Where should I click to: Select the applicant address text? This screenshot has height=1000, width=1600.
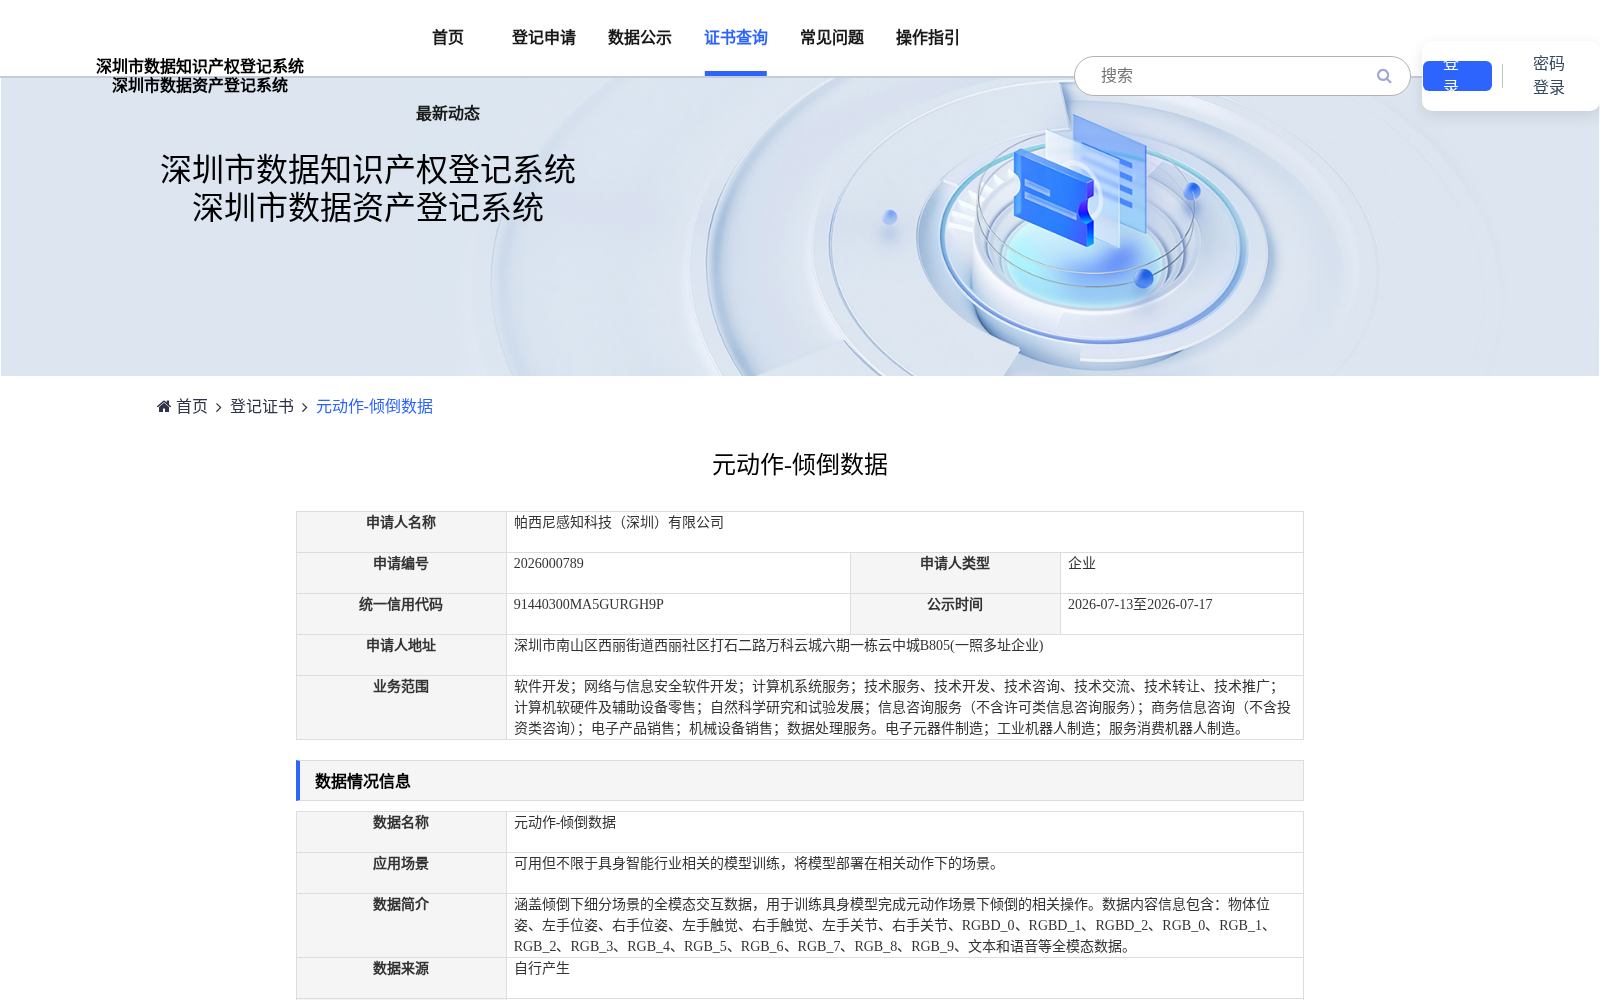(779, 646)
